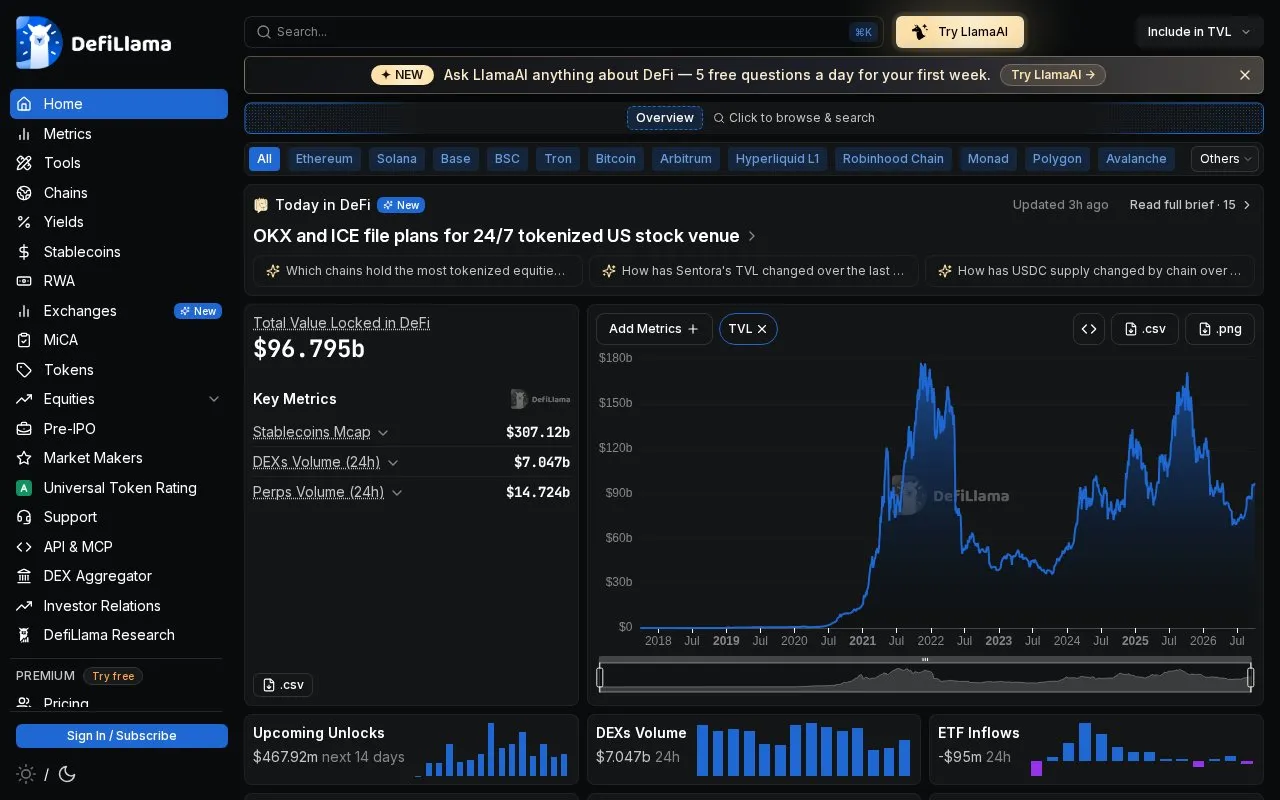
Task: Open the Include in TVL dropdown
Action: tap(1199, 32)
